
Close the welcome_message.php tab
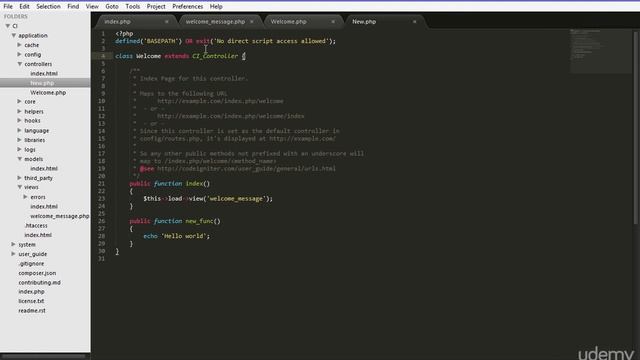(251, 22)
